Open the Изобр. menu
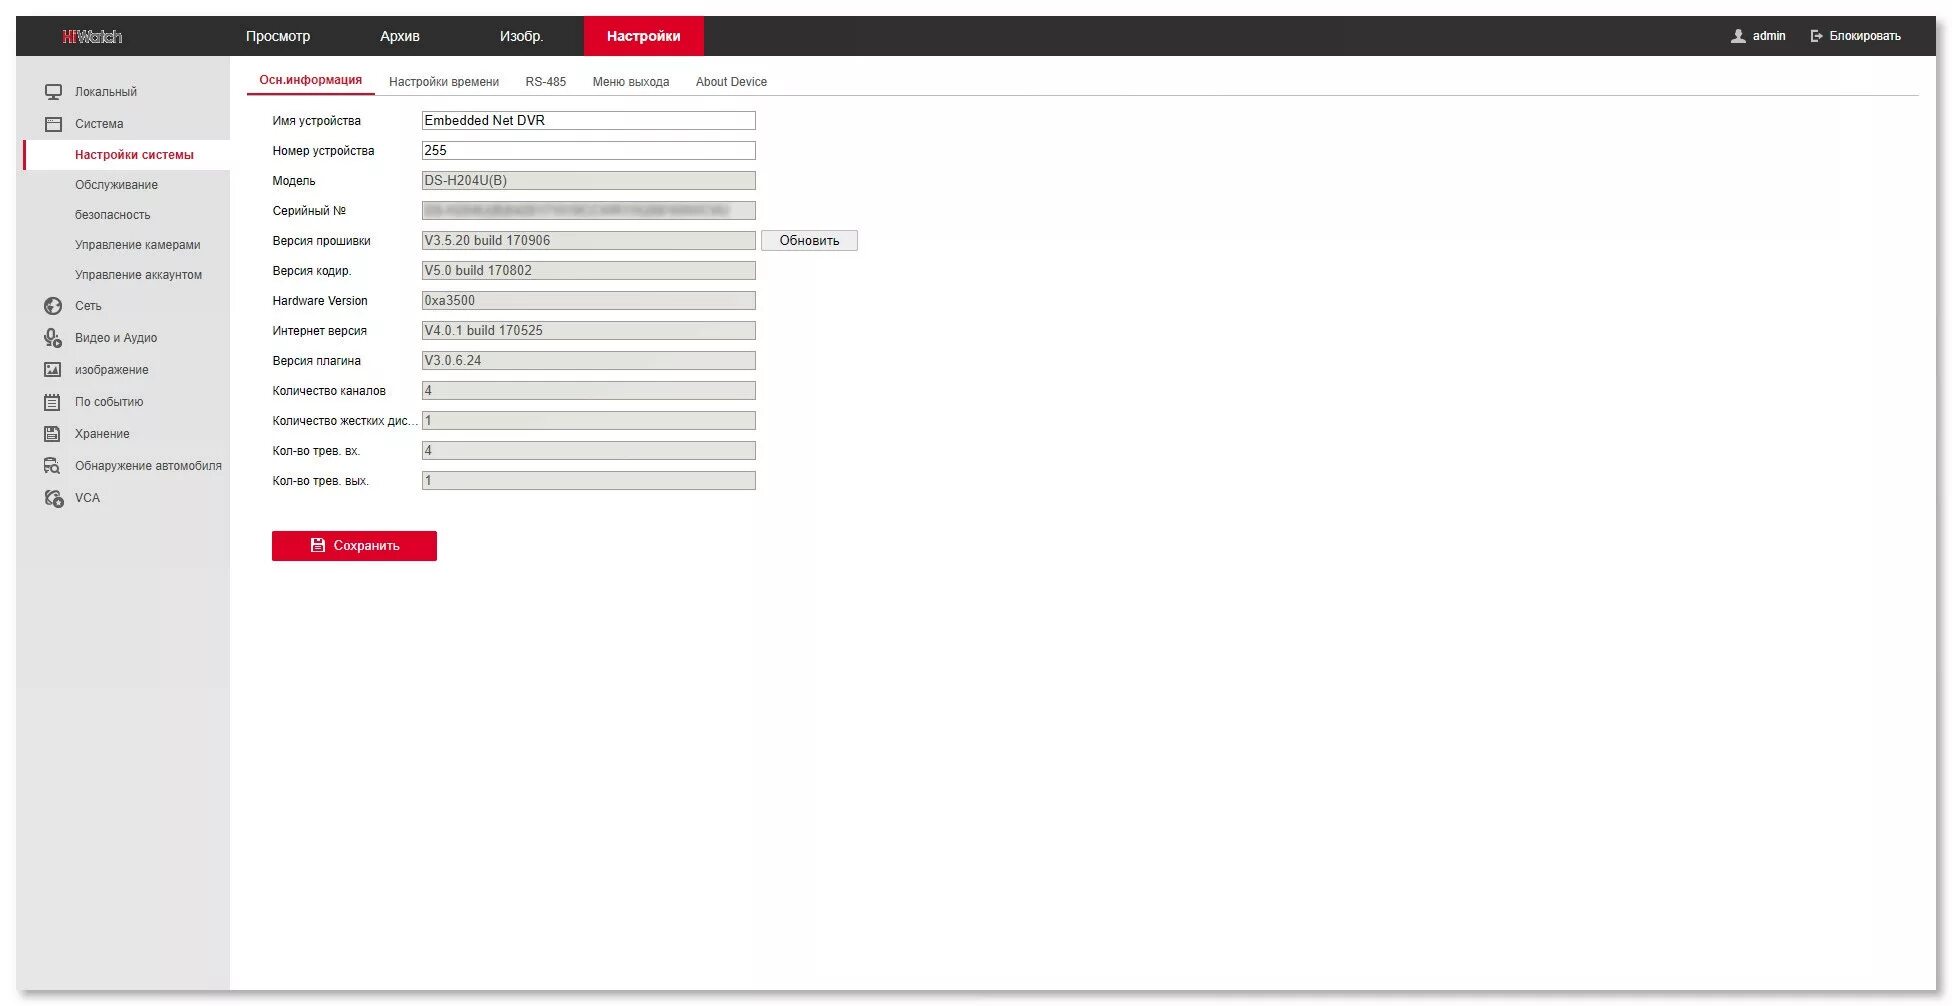 [521, 36]
